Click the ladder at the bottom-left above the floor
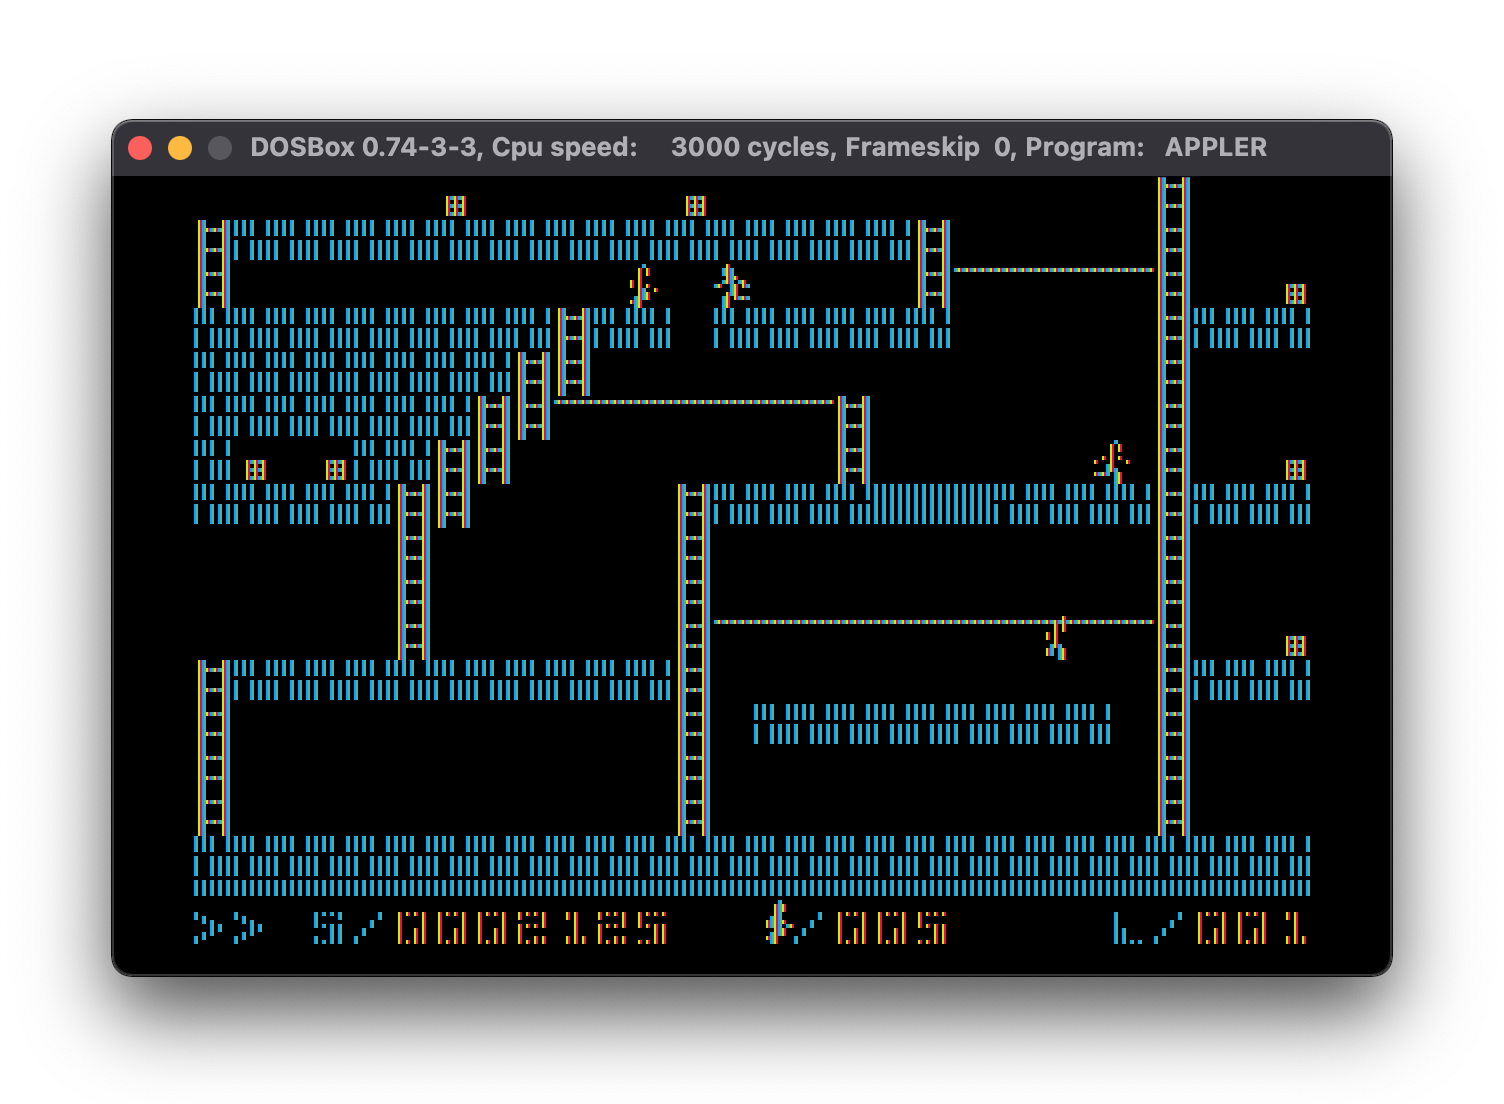Screen dimensions: 1504x1104 click(213, 748)
